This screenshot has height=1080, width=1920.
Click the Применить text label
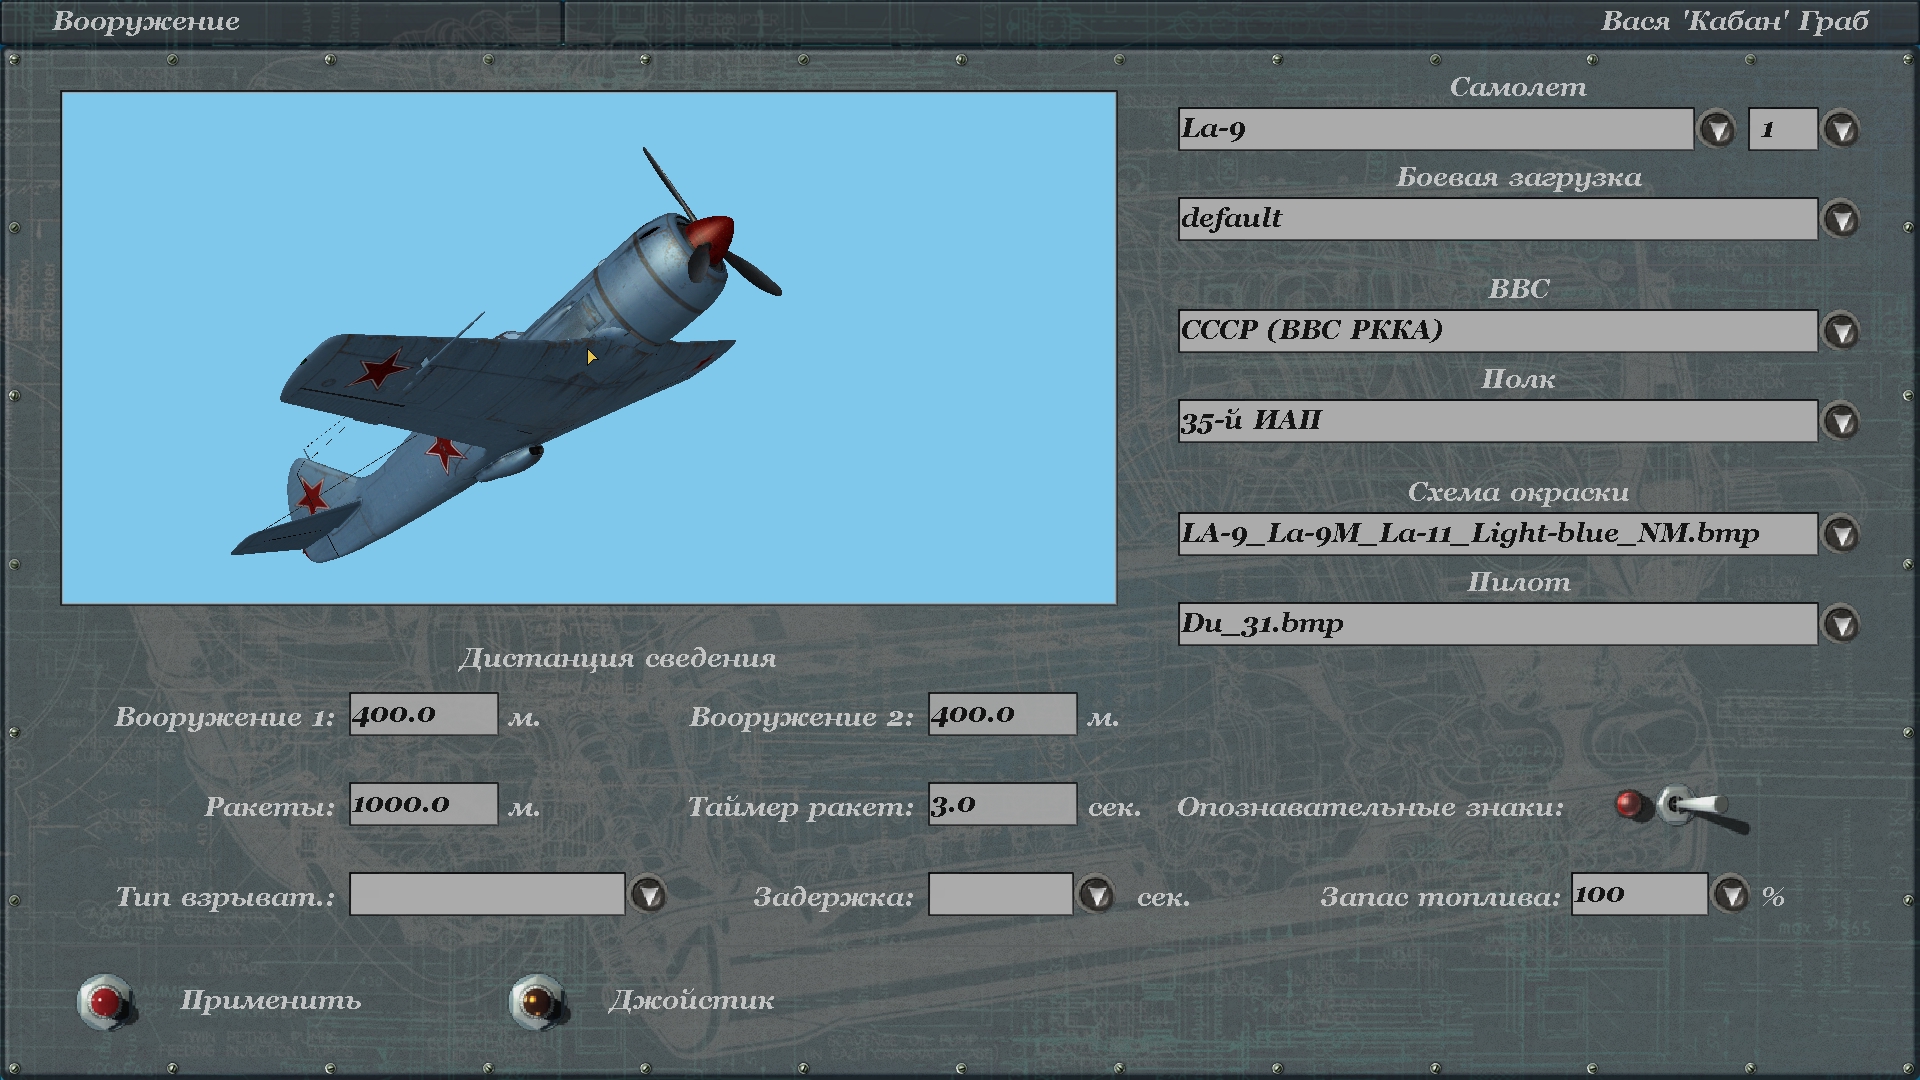coord(270,1001)
